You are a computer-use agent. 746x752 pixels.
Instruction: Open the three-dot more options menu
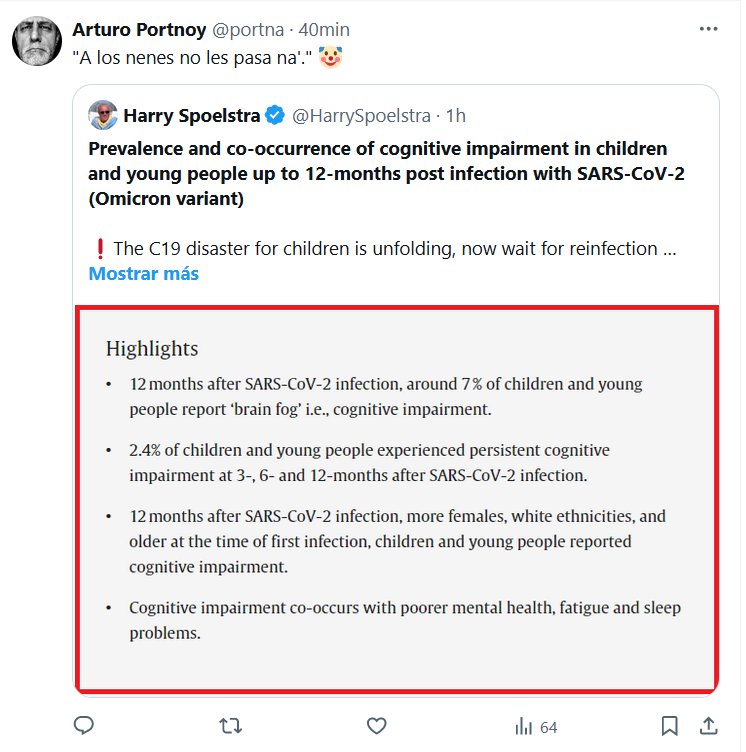point(708,29)
